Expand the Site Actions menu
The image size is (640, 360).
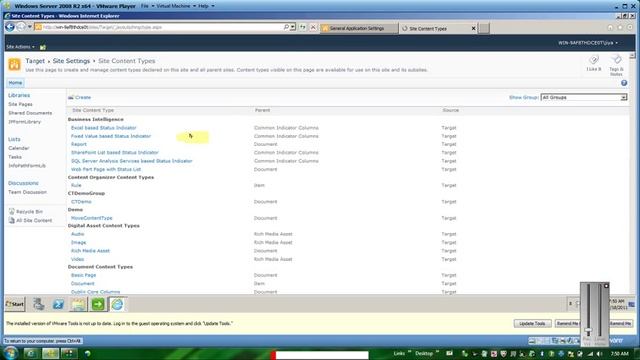pyautogui.click(x=20, y=47)
